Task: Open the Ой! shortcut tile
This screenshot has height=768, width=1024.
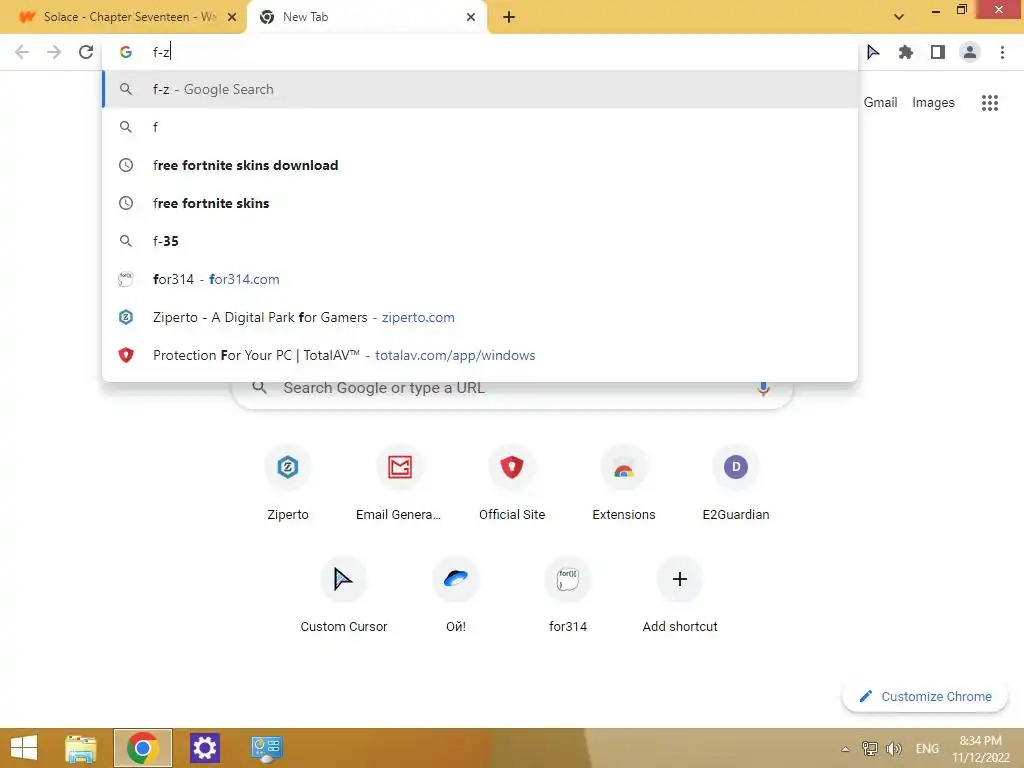Action: pos(456,596)
